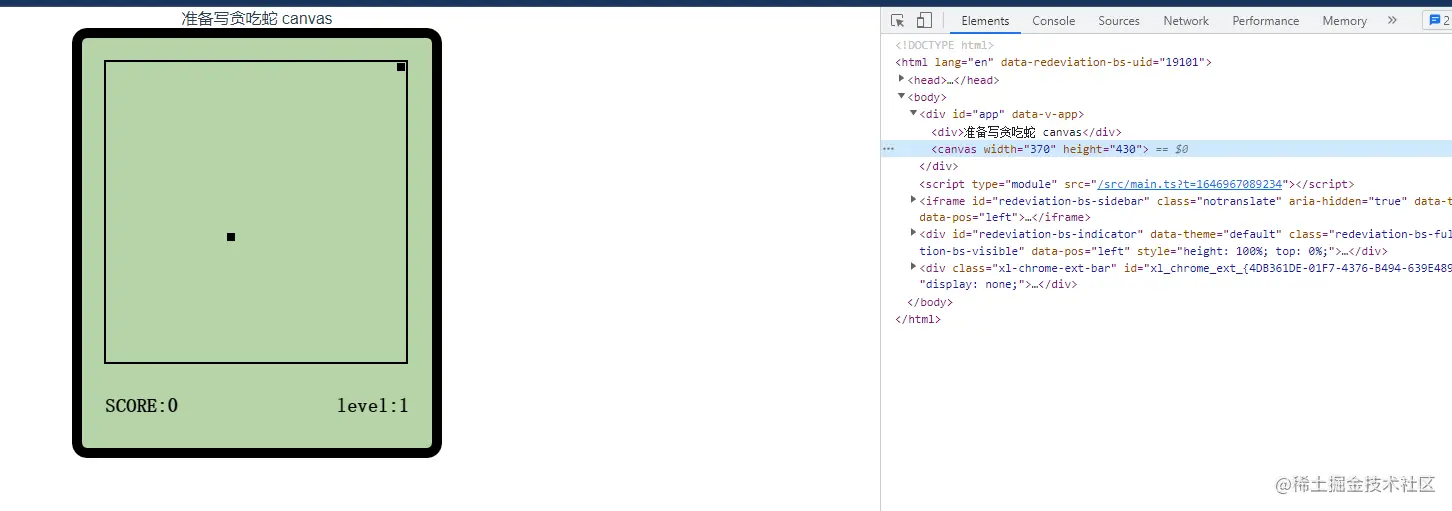1452x511 pixels.
Task: Switch to the Console tab
Action: click(x=1054, y=20)
